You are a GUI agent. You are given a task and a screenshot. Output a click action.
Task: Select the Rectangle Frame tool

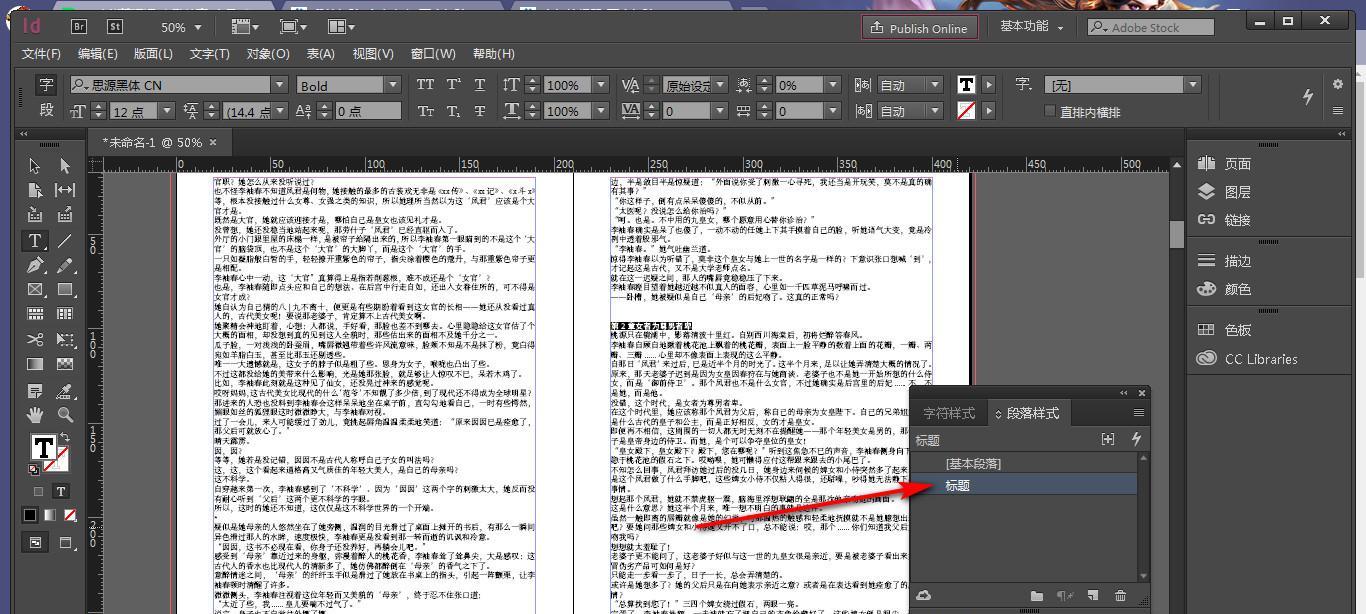click(35, 290)
